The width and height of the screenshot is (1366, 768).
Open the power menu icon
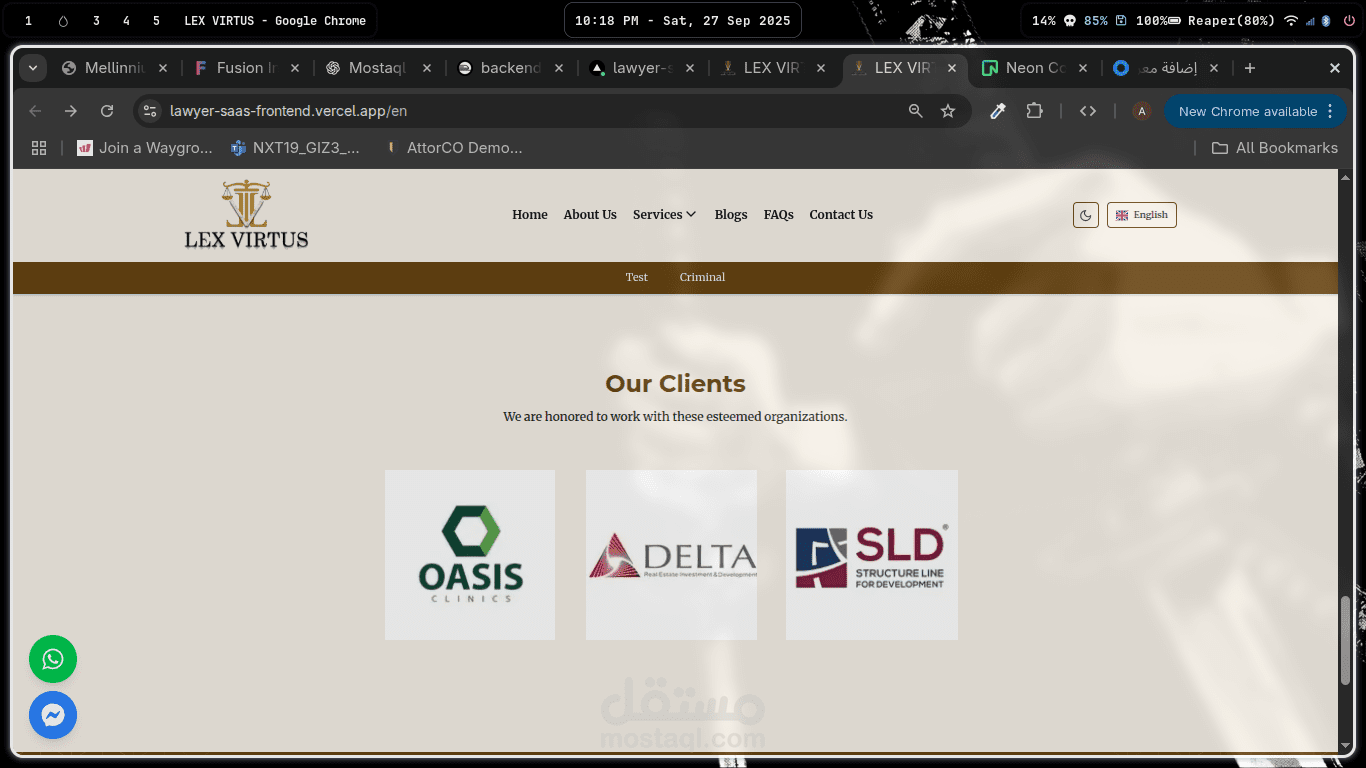tap(1349, 20)
